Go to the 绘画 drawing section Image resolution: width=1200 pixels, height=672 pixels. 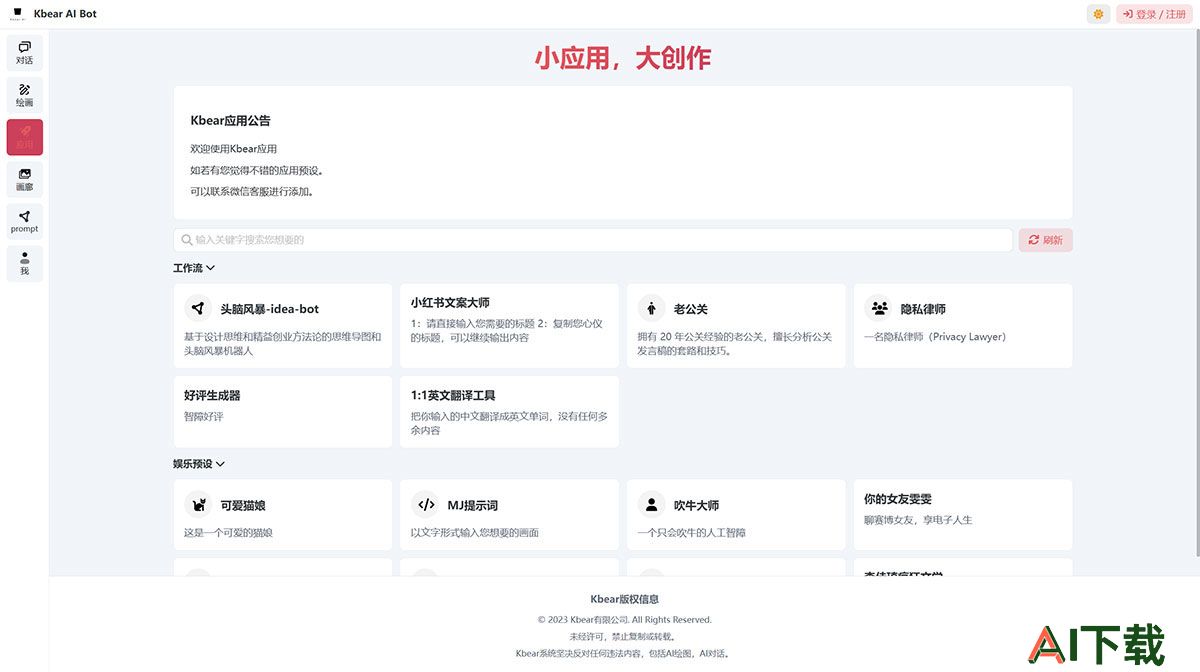25,95
